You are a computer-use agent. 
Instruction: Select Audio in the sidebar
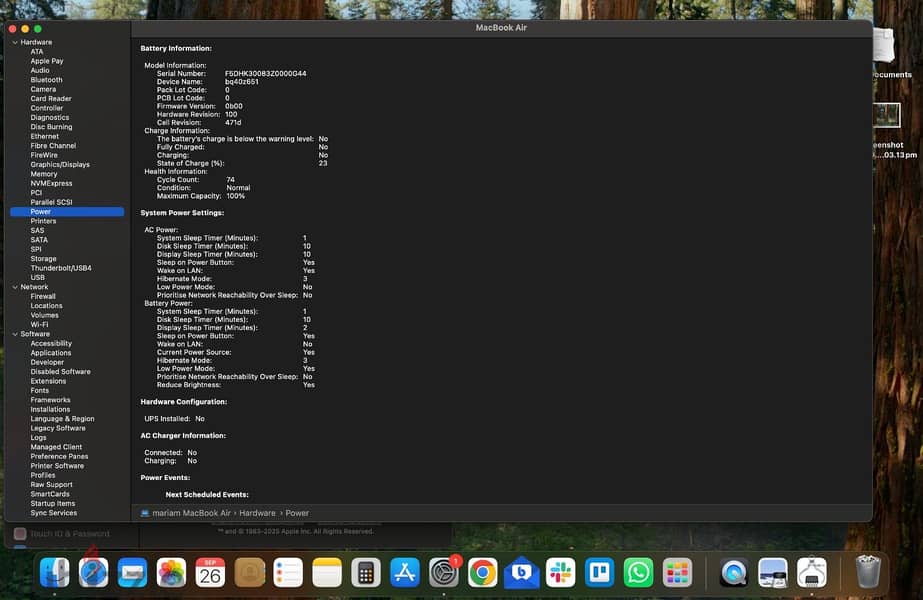tap(40, 71)
